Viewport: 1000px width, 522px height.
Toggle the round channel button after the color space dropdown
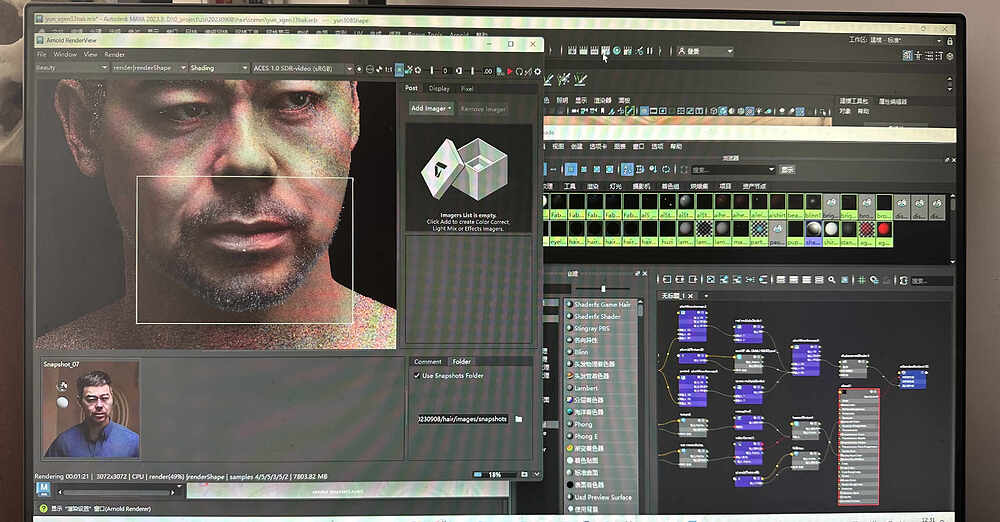click(359, 69)
